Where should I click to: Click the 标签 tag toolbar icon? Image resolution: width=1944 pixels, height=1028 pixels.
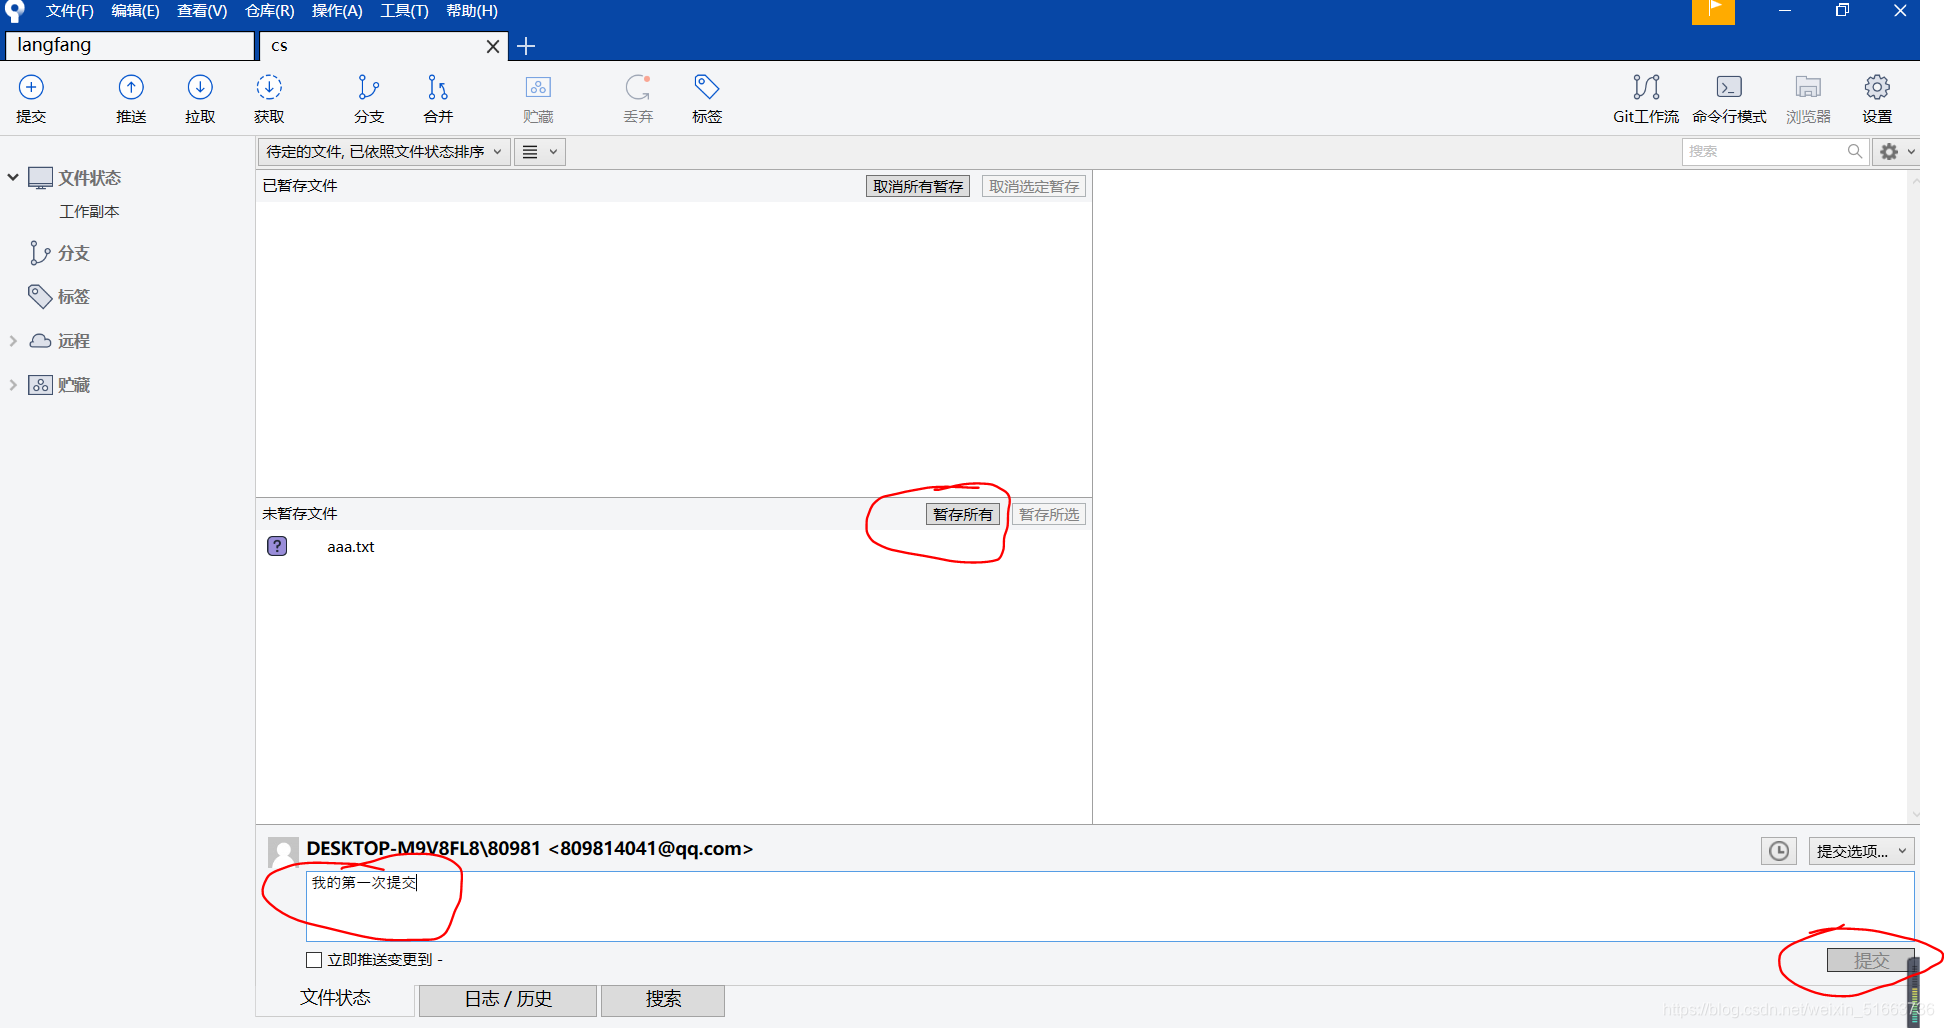[x=707, y=98]
